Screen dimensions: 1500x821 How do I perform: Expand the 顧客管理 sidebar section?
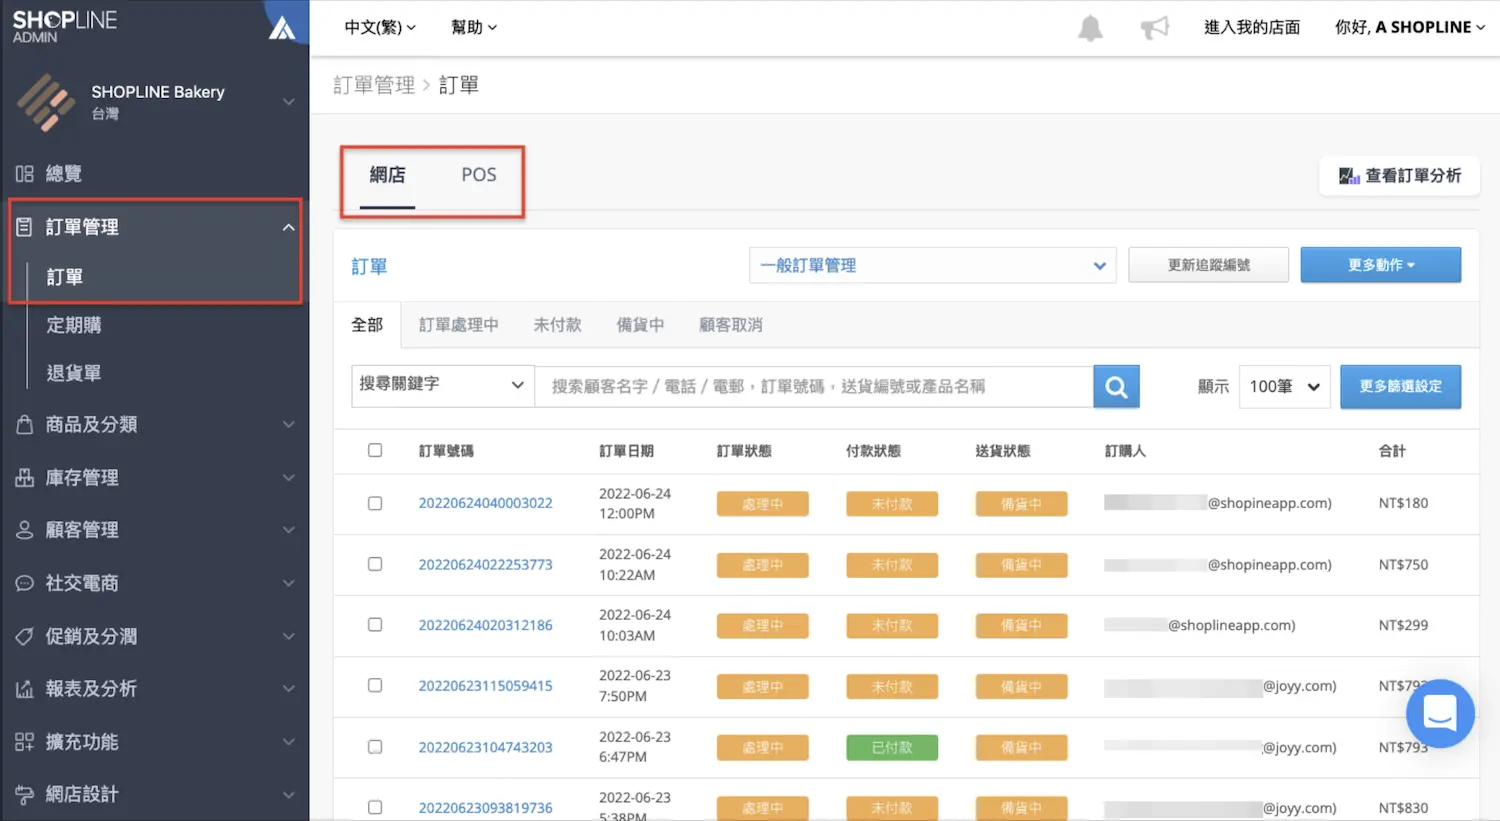coord(80,530)
